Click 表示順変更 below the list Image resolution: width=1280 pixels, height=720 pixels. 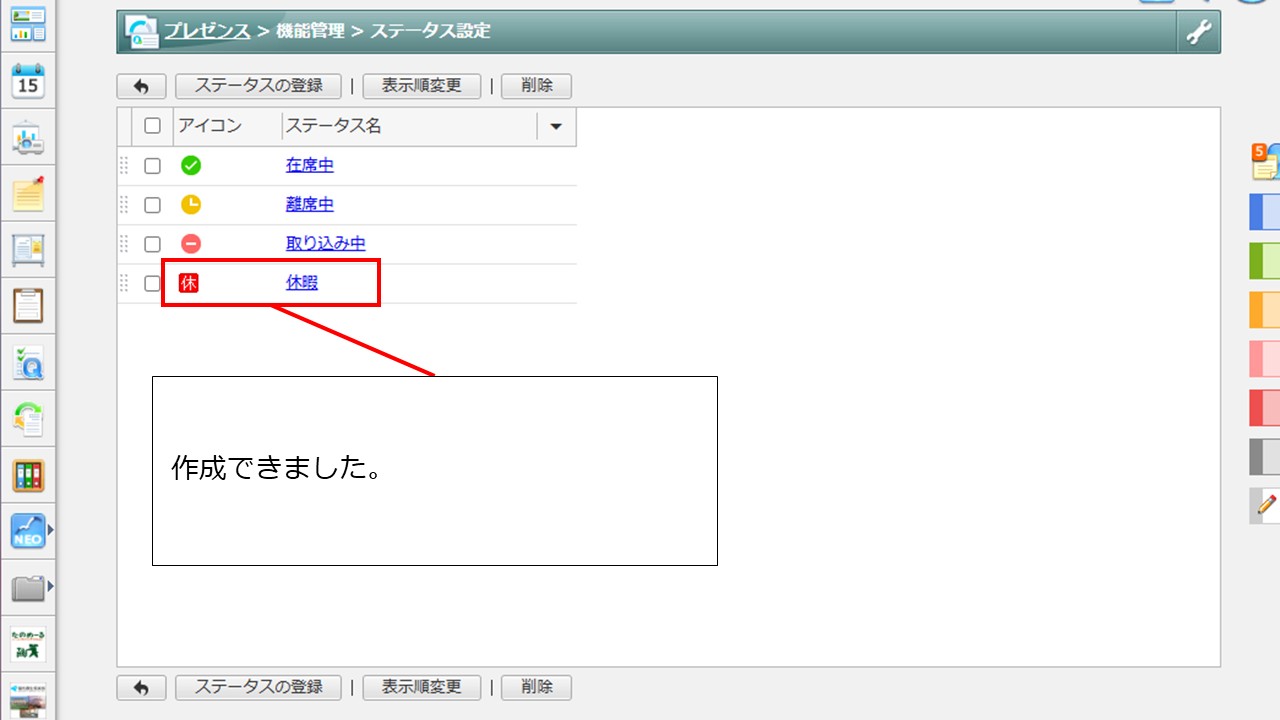pyautogui.click(x=421, y=688)
